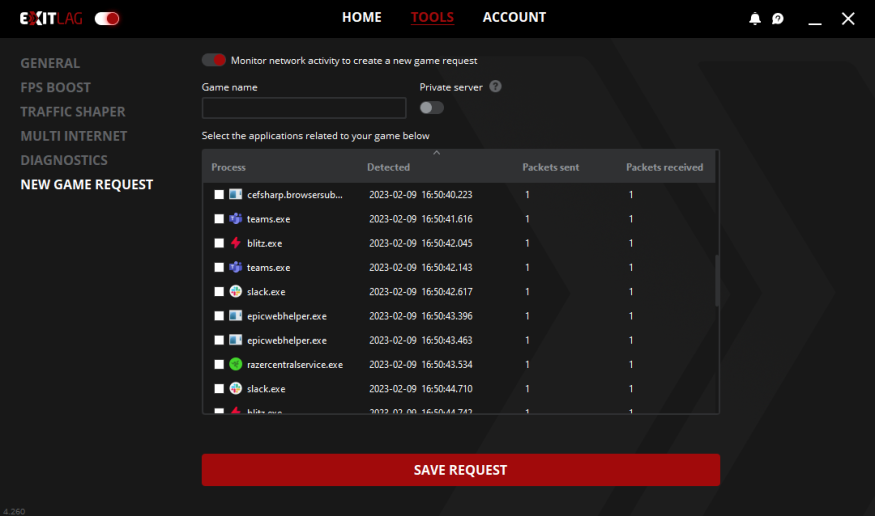The height and width of the screenshot is (516, 875).
Task: Click the Game name input field
Action: (304, 108)
